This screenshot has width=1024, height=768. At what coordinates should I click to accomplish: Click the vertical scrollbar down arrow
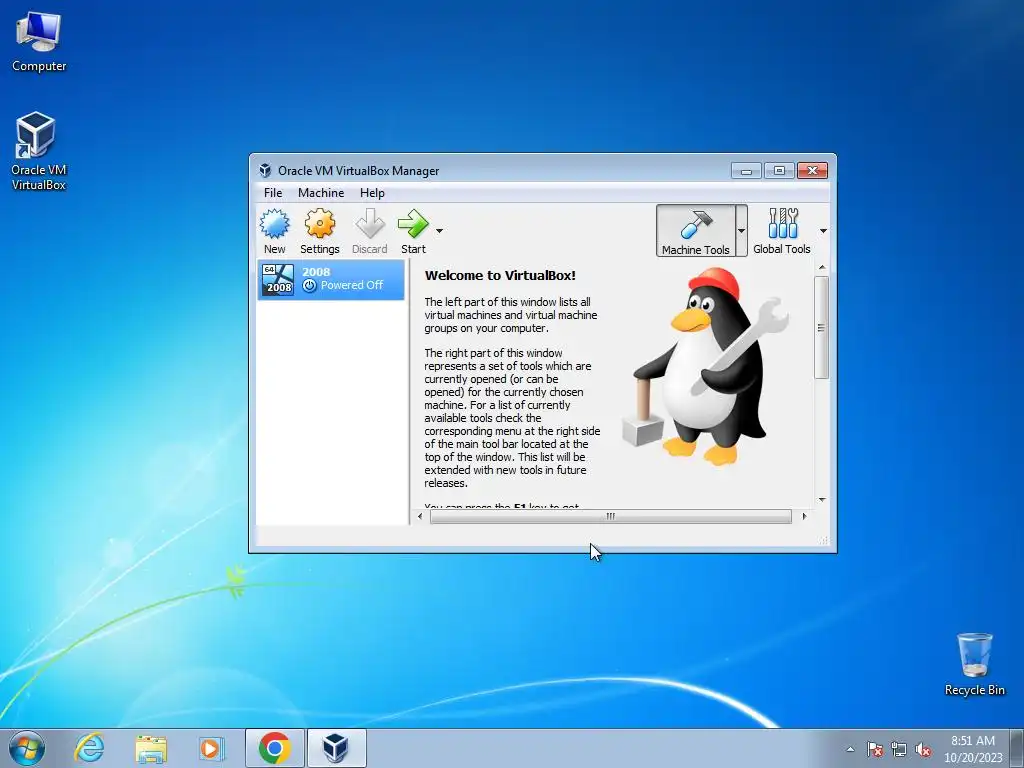pyautogui.click(x=822, y=500)
